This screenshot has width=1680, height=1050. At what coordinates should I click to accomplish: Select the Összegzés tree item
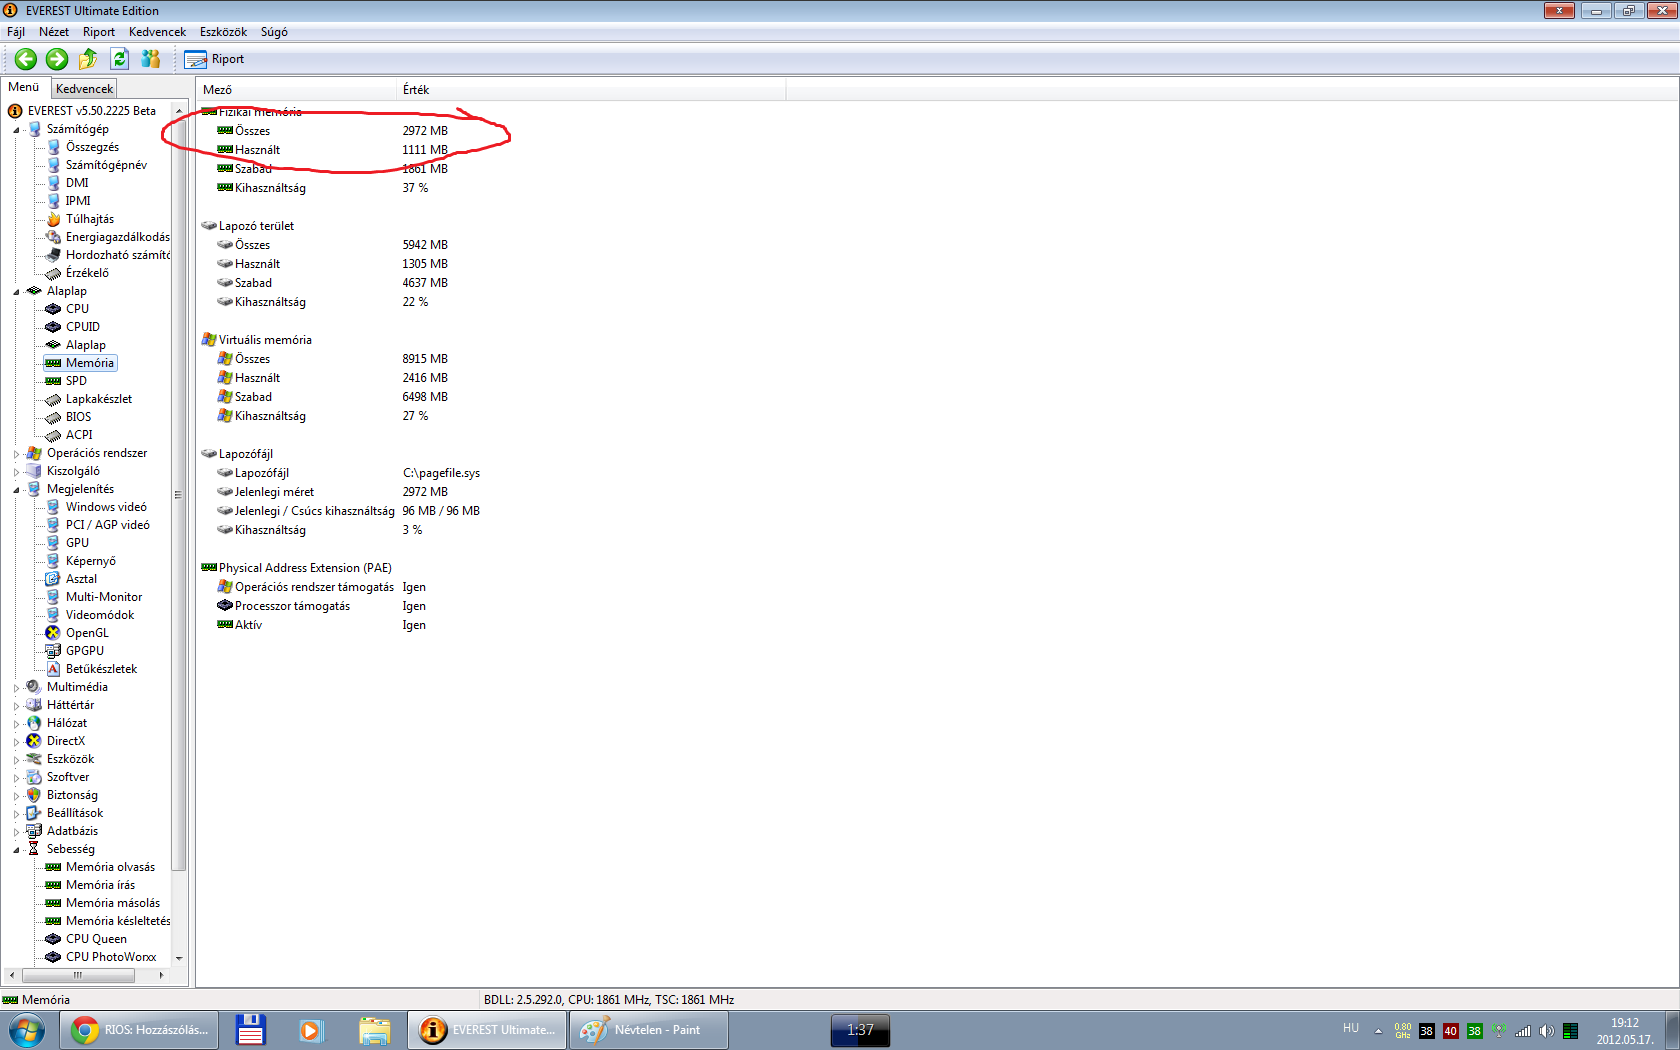(92, 147)
